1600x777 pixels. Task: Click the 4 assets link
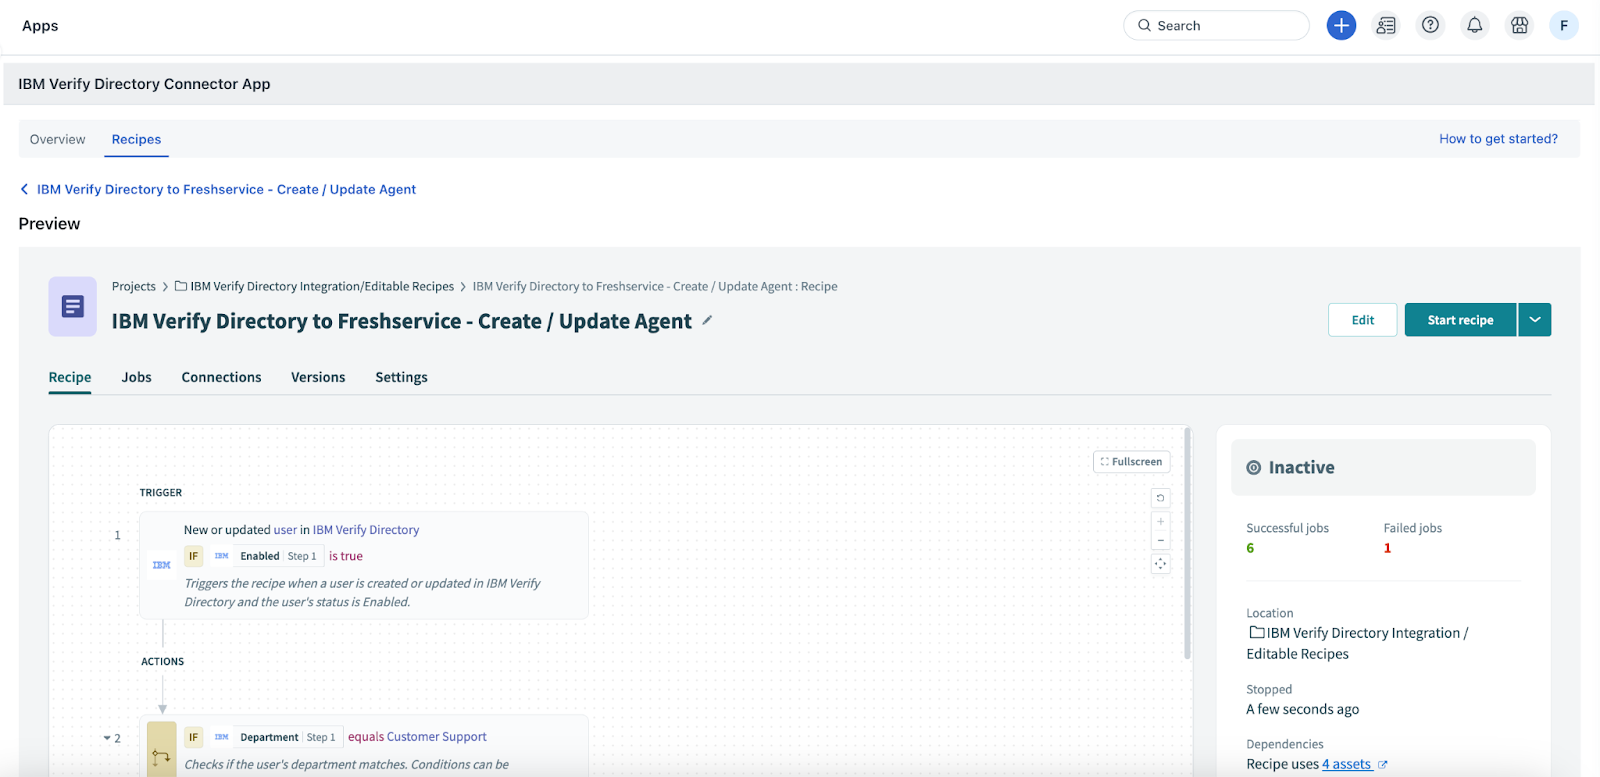1347,765
